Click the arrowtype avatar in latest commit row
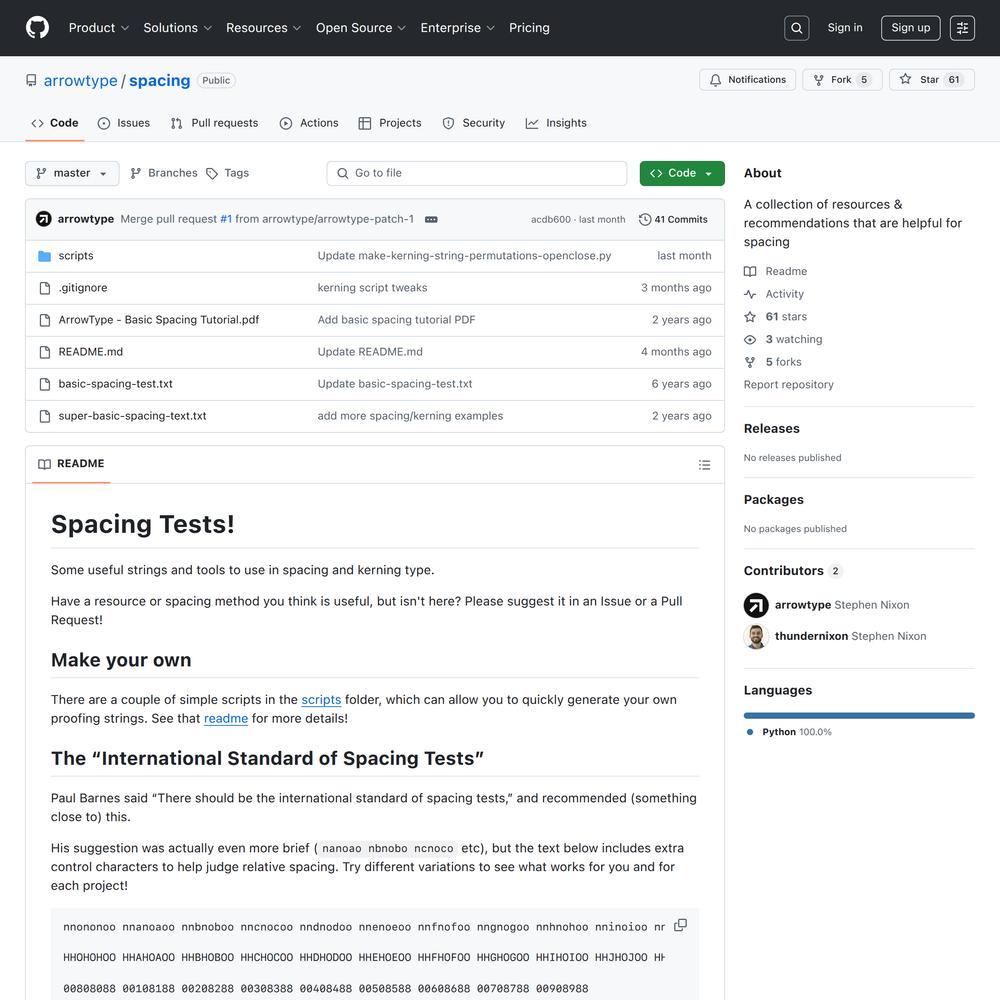 click(43, 219)
